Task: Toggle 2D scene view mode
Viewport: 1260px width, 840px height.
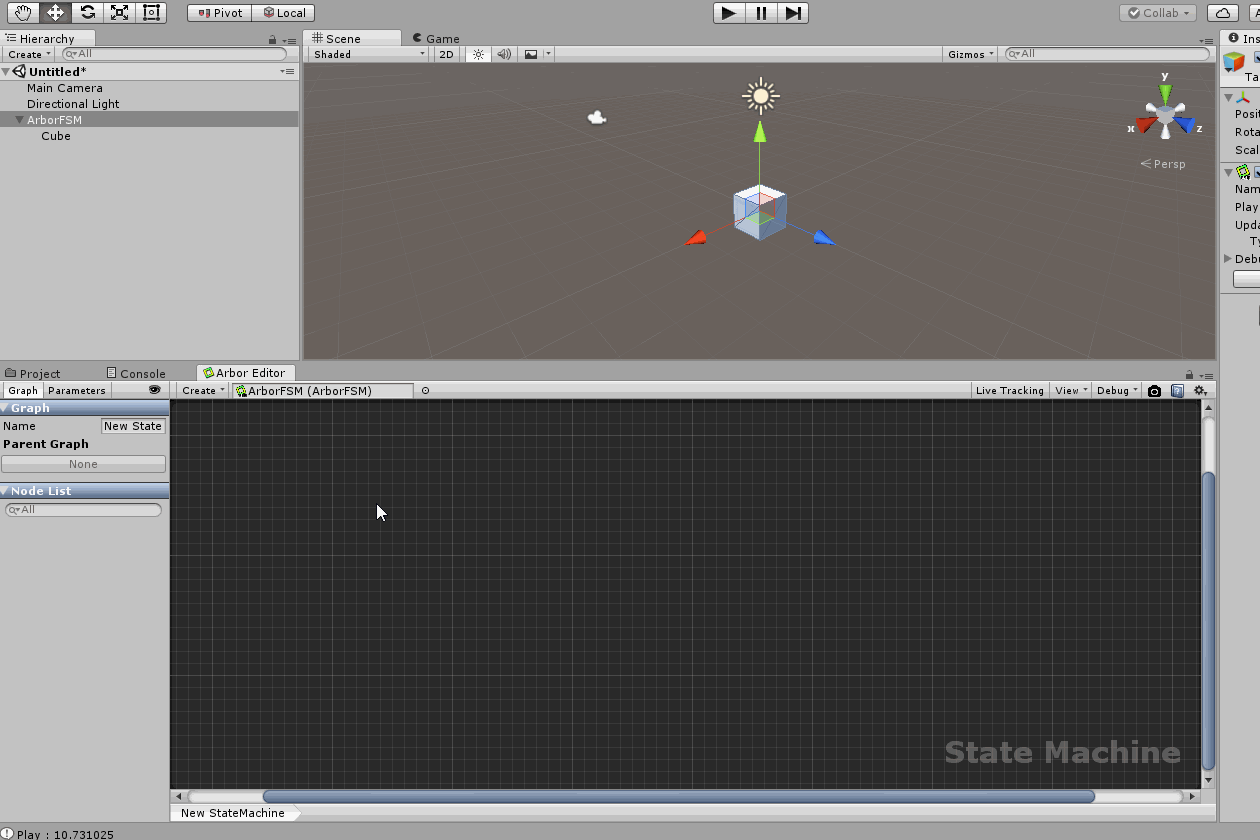Action: pyautogui.click(x=447, y=54)
